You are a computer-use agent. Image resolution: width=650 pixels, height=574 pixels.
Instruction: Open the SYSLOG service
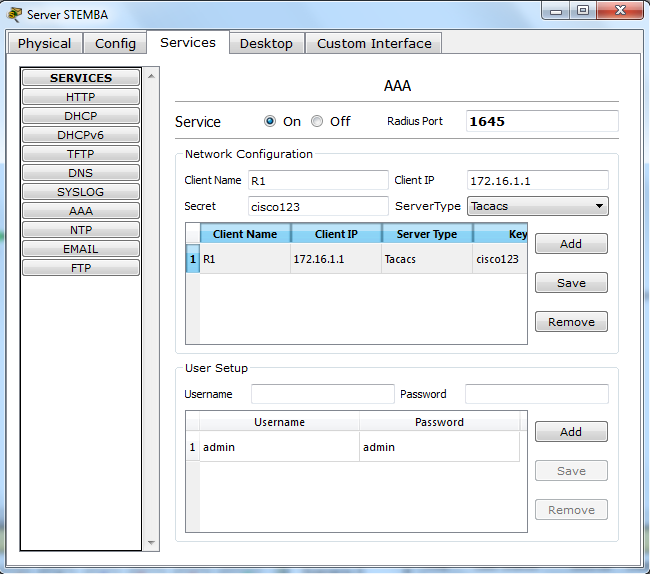coord(81,192)
